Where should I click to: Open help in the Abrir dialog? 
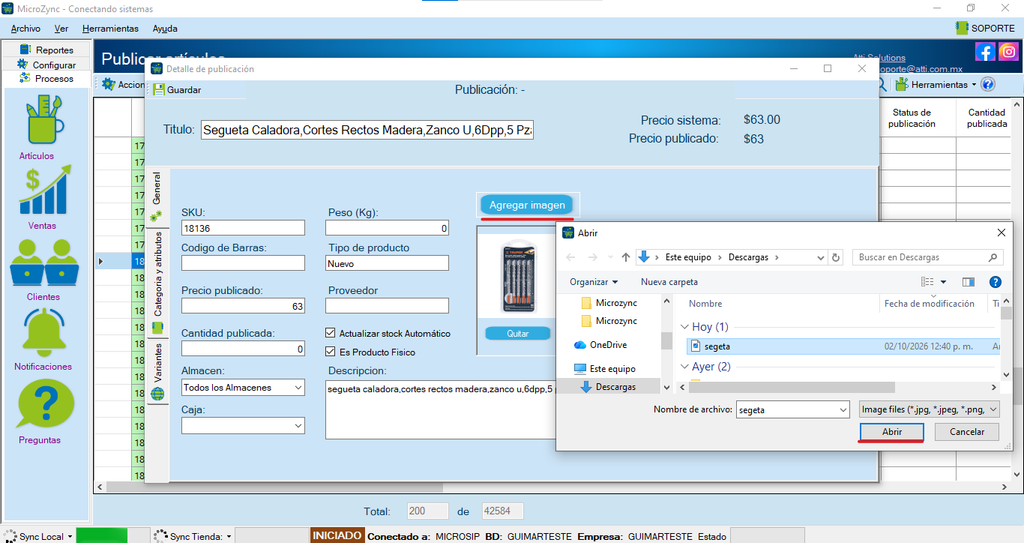pos(995,282)
